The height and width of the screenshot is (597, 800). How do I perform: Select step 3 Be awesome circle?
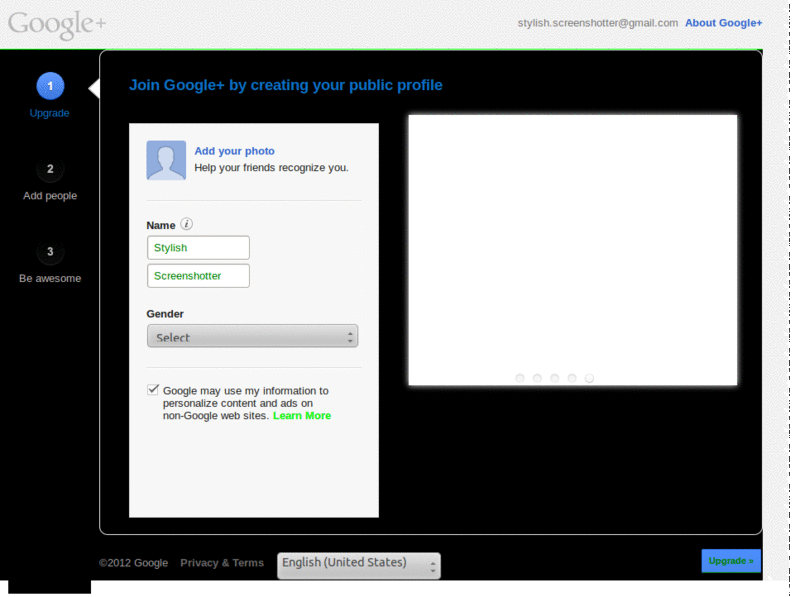click(x=50, y=252)
